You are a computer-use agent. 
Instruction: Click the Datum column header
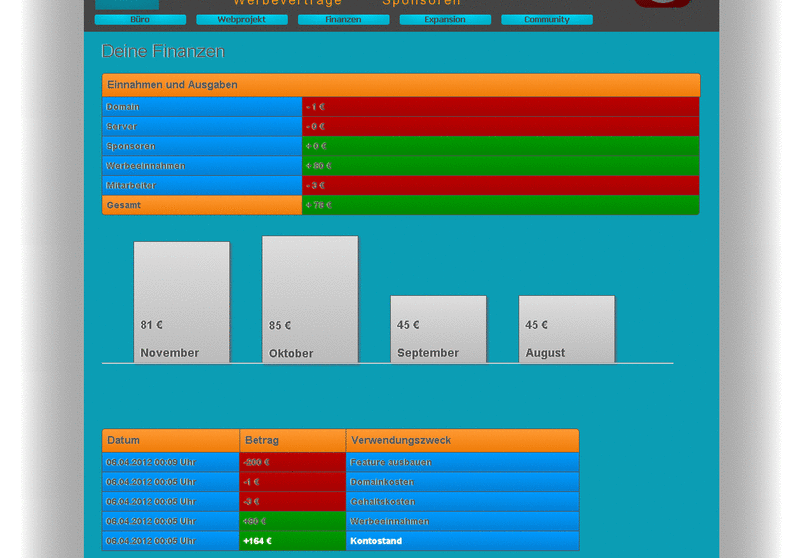(171, 440)
